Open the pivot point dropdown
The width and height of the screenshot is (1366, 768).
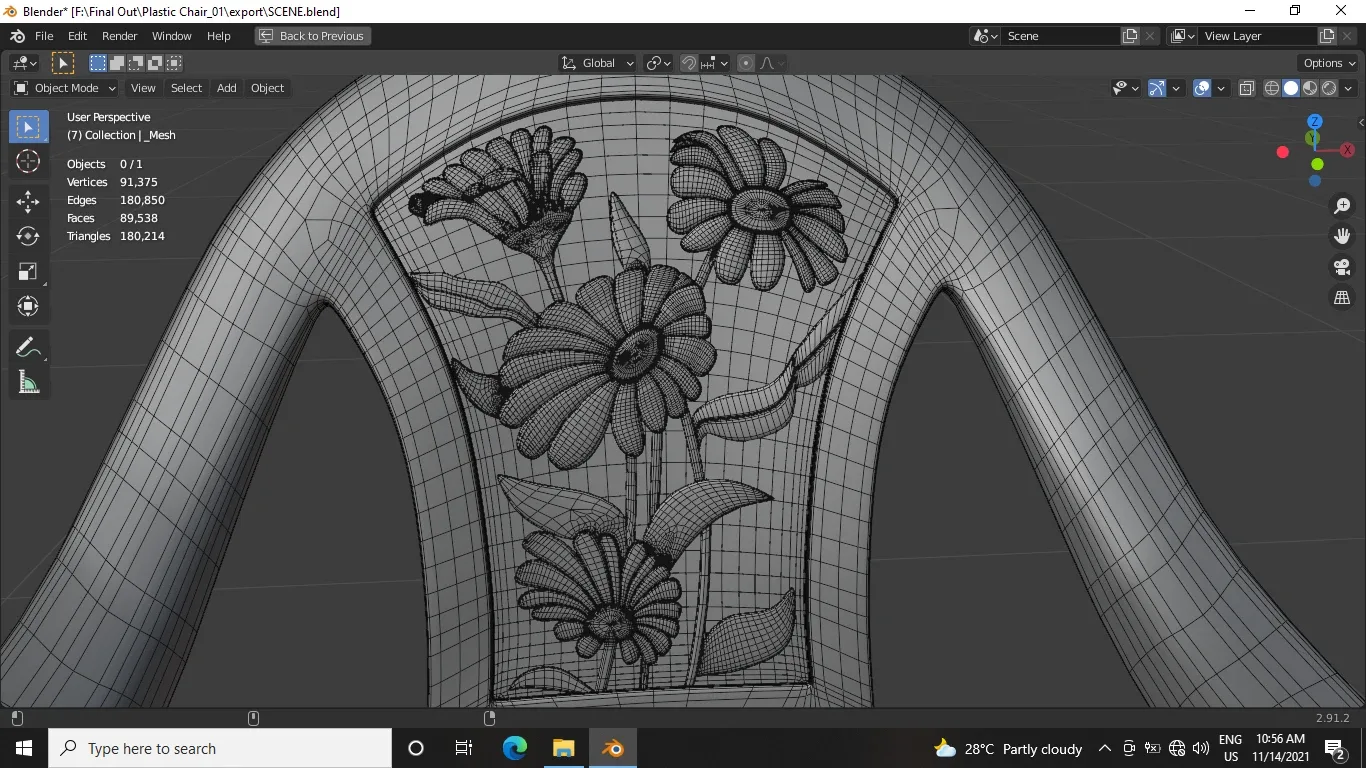point(658,63)
